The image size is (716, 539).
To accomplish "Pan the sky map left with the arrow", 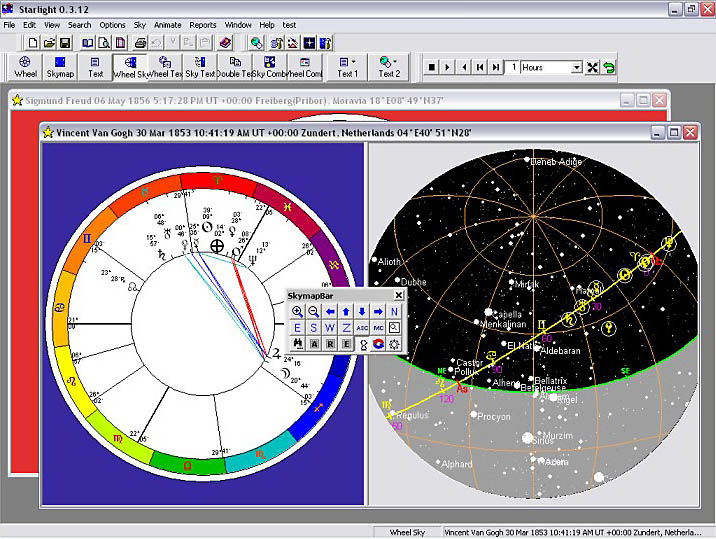I will [x=331, y=312].
